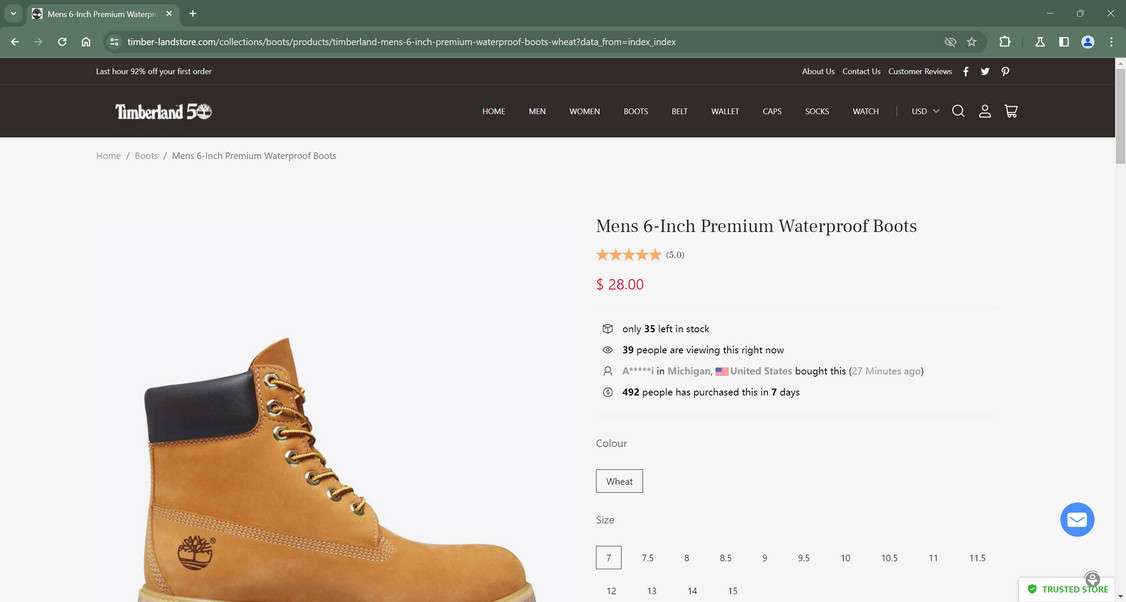Open the shopping cart icon

(1011, 111)
